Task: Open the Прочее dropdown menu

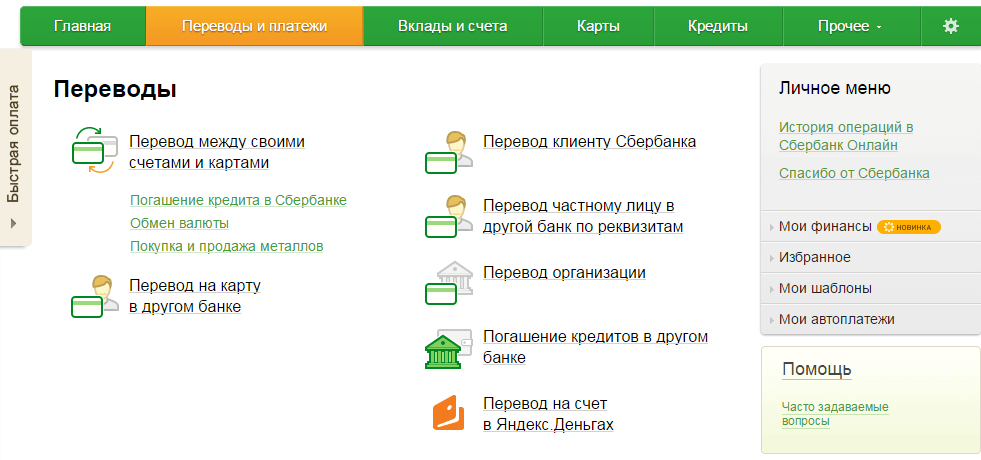Action: click(850, 26)
